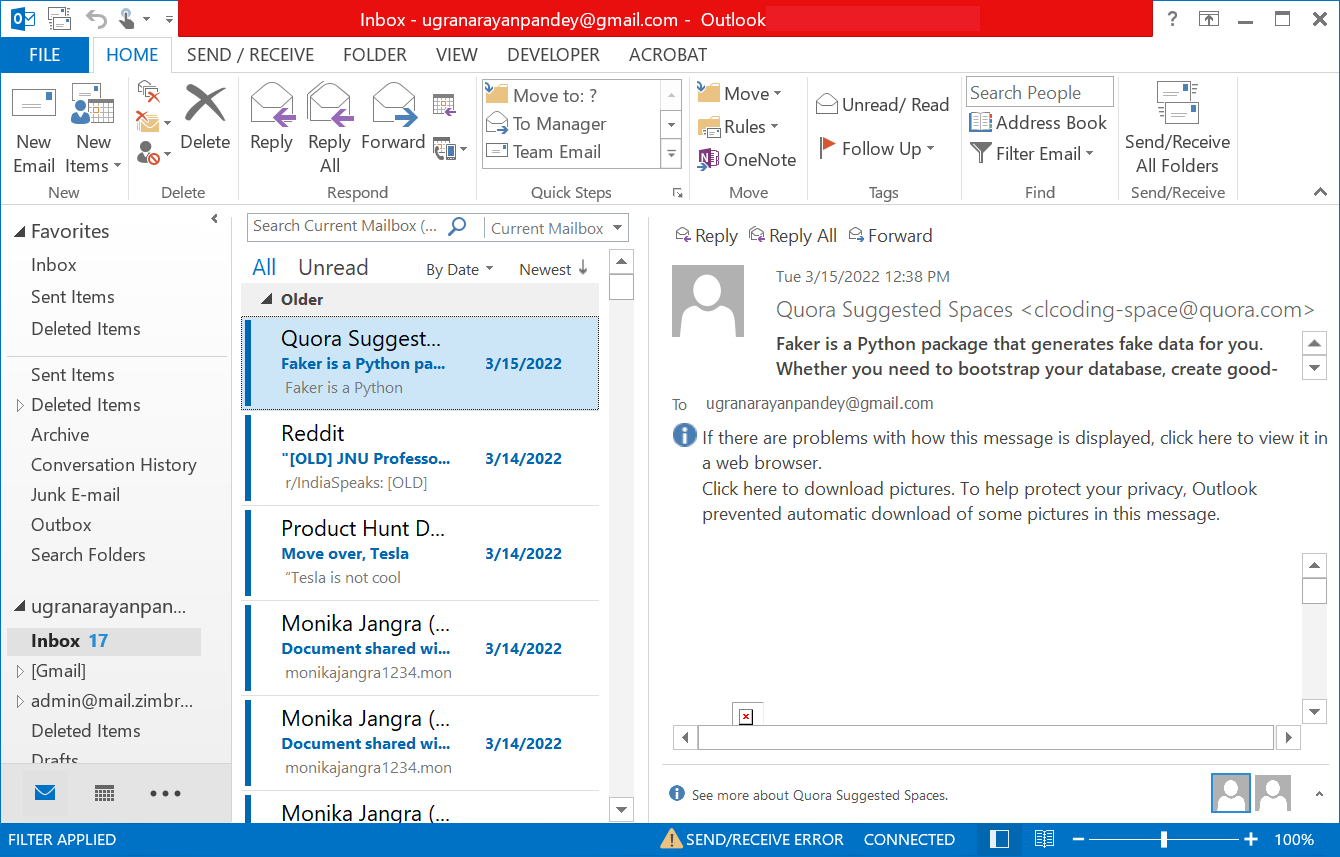Click the Reply All ribbon icon
Viewport: 1340px width, 857px height.
pyautogui.click(x=329, y=106)
